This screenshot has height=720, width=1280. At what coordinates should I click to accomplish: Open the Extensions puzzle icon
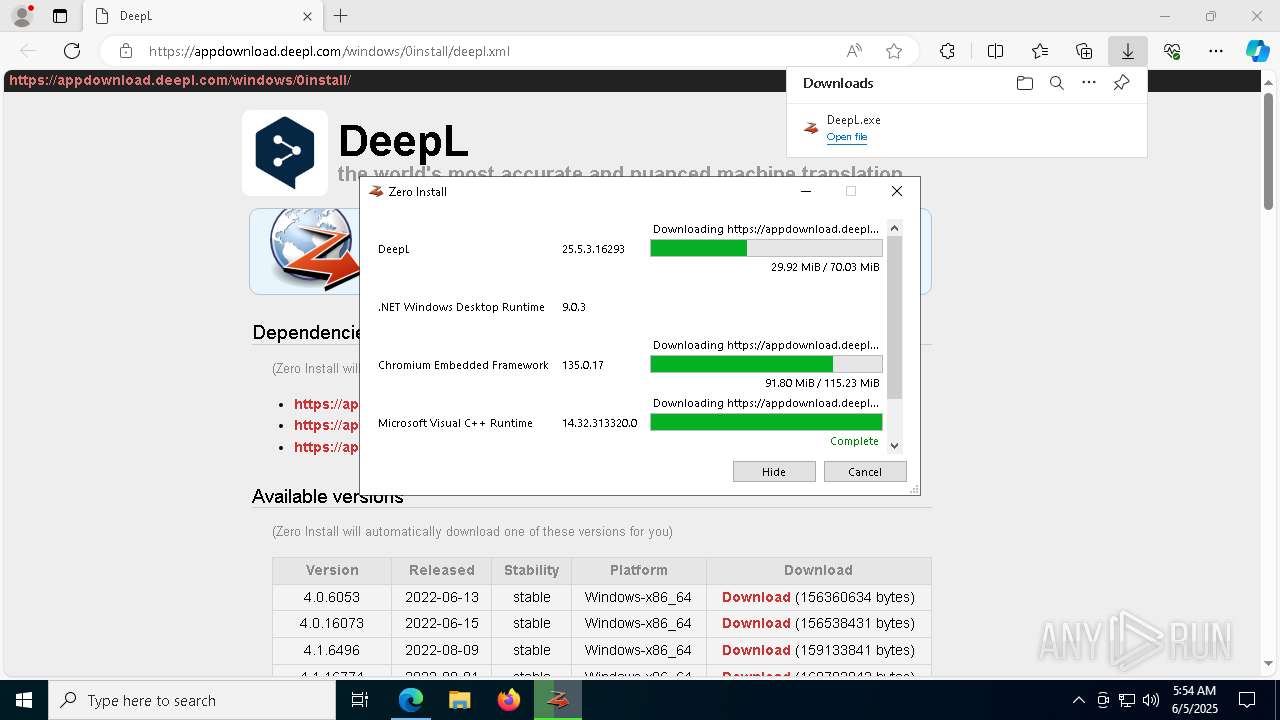pos(947,51)
